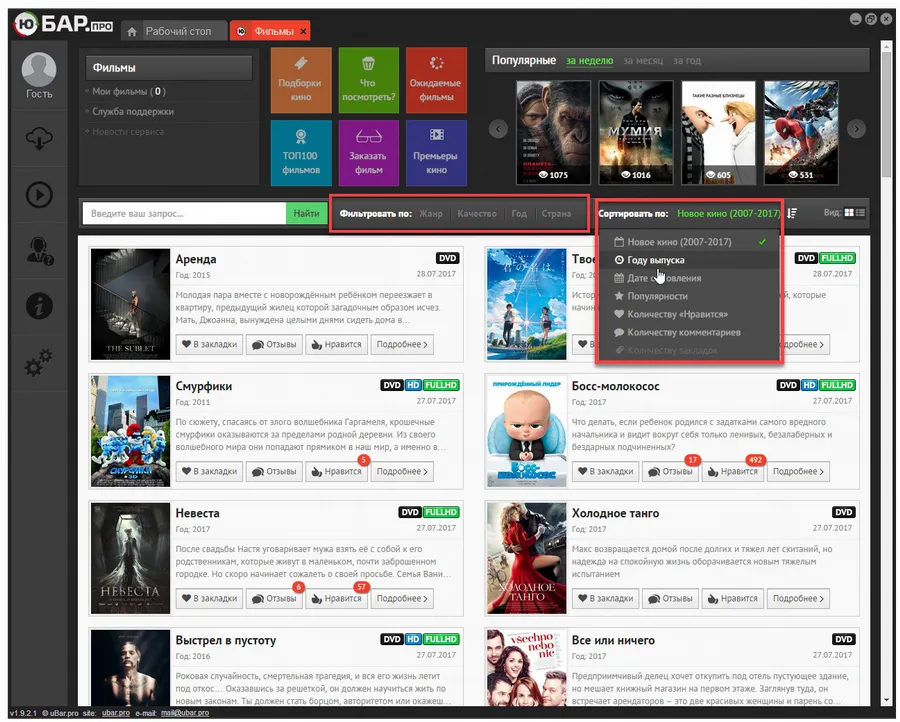Toggle the sort order direction icon

coord(792,214)
